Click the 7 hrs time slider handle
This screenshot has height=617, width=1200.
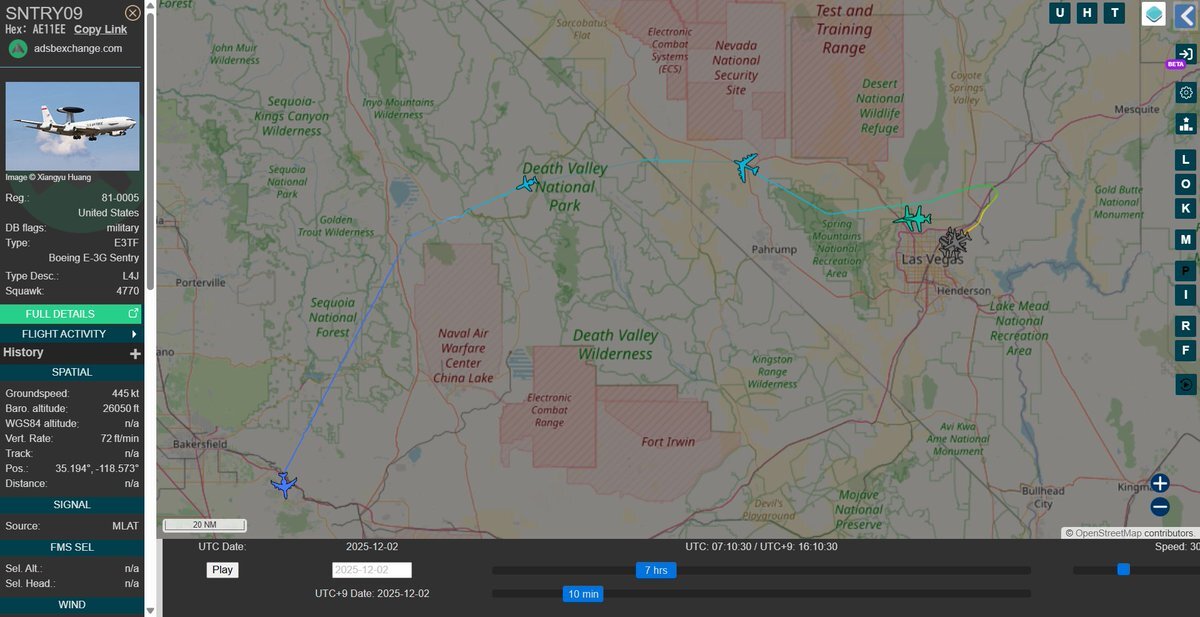[656, 570]
